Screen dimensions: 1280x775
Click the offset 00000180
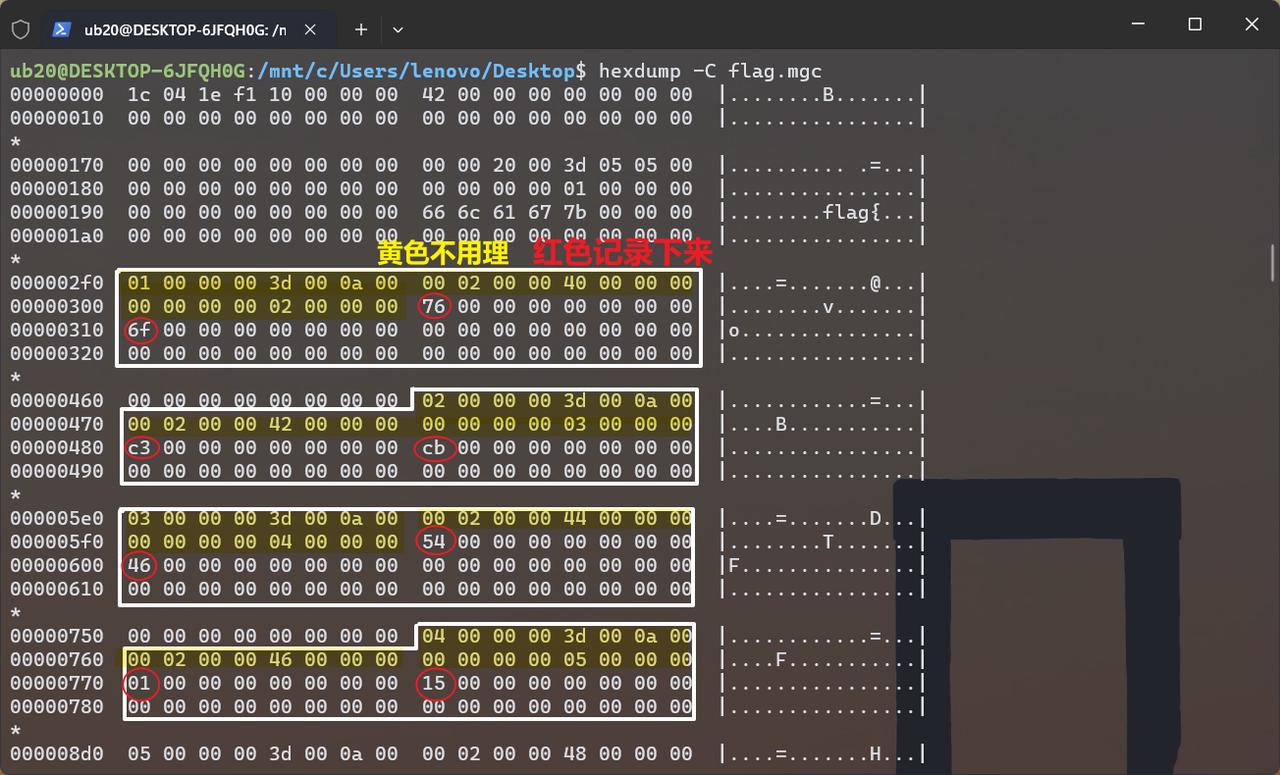tap(57, 188)
